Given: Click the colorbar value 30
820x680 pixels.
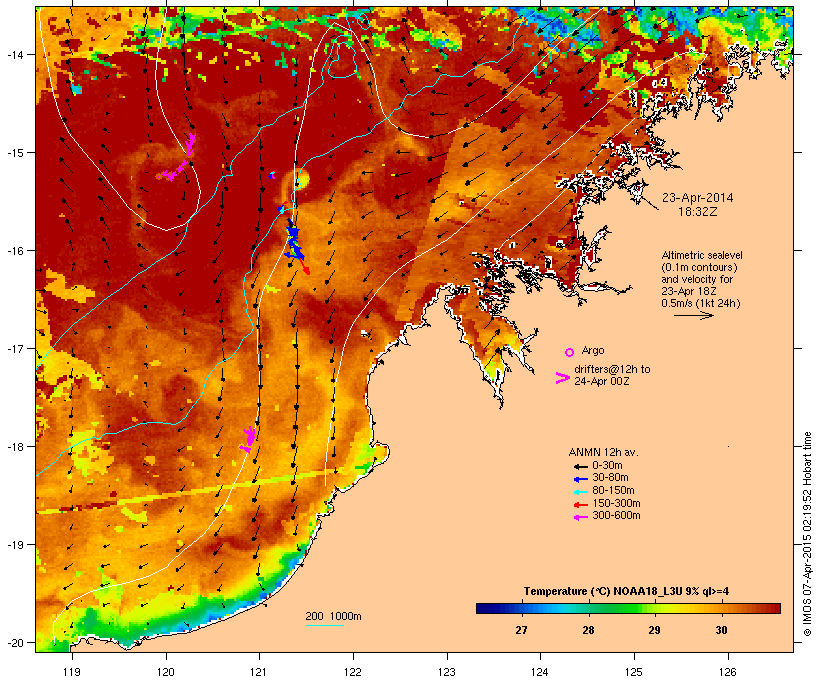Looking at the screenshot, I should point(721,630).
